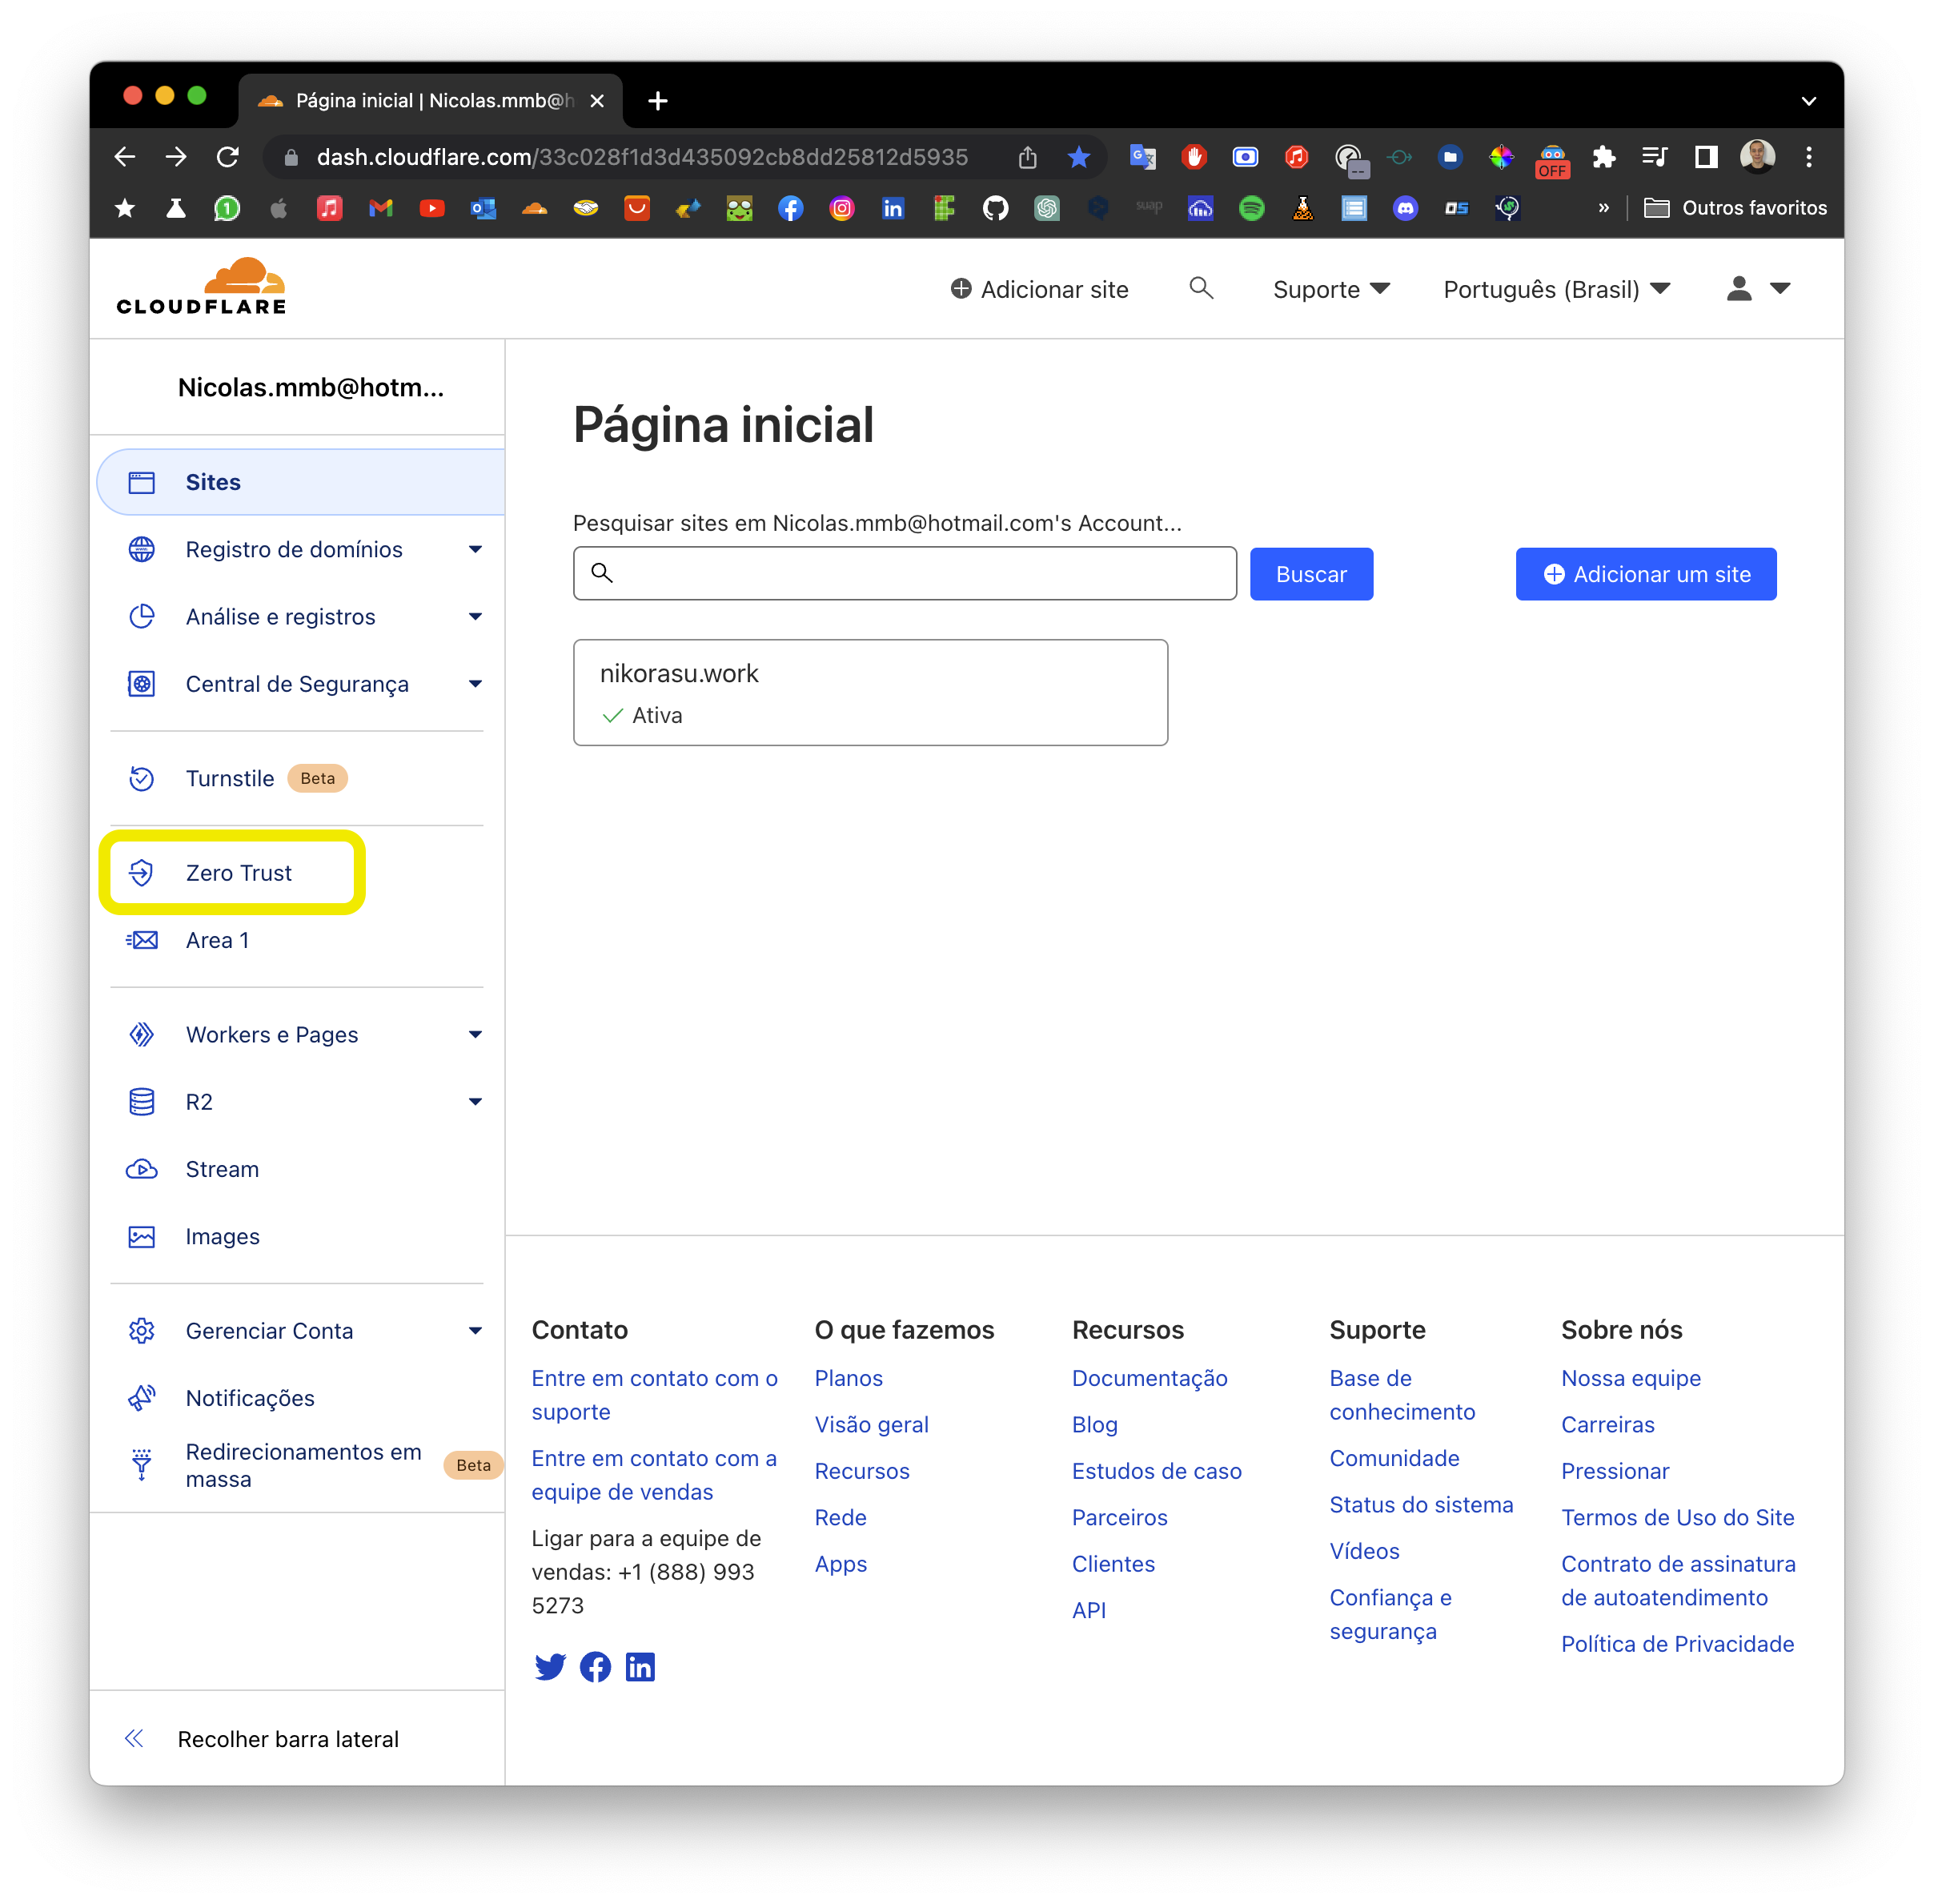1934x1904 pixels.
Task: Click the Twitter icon in footer
Action: [550, 1666]
